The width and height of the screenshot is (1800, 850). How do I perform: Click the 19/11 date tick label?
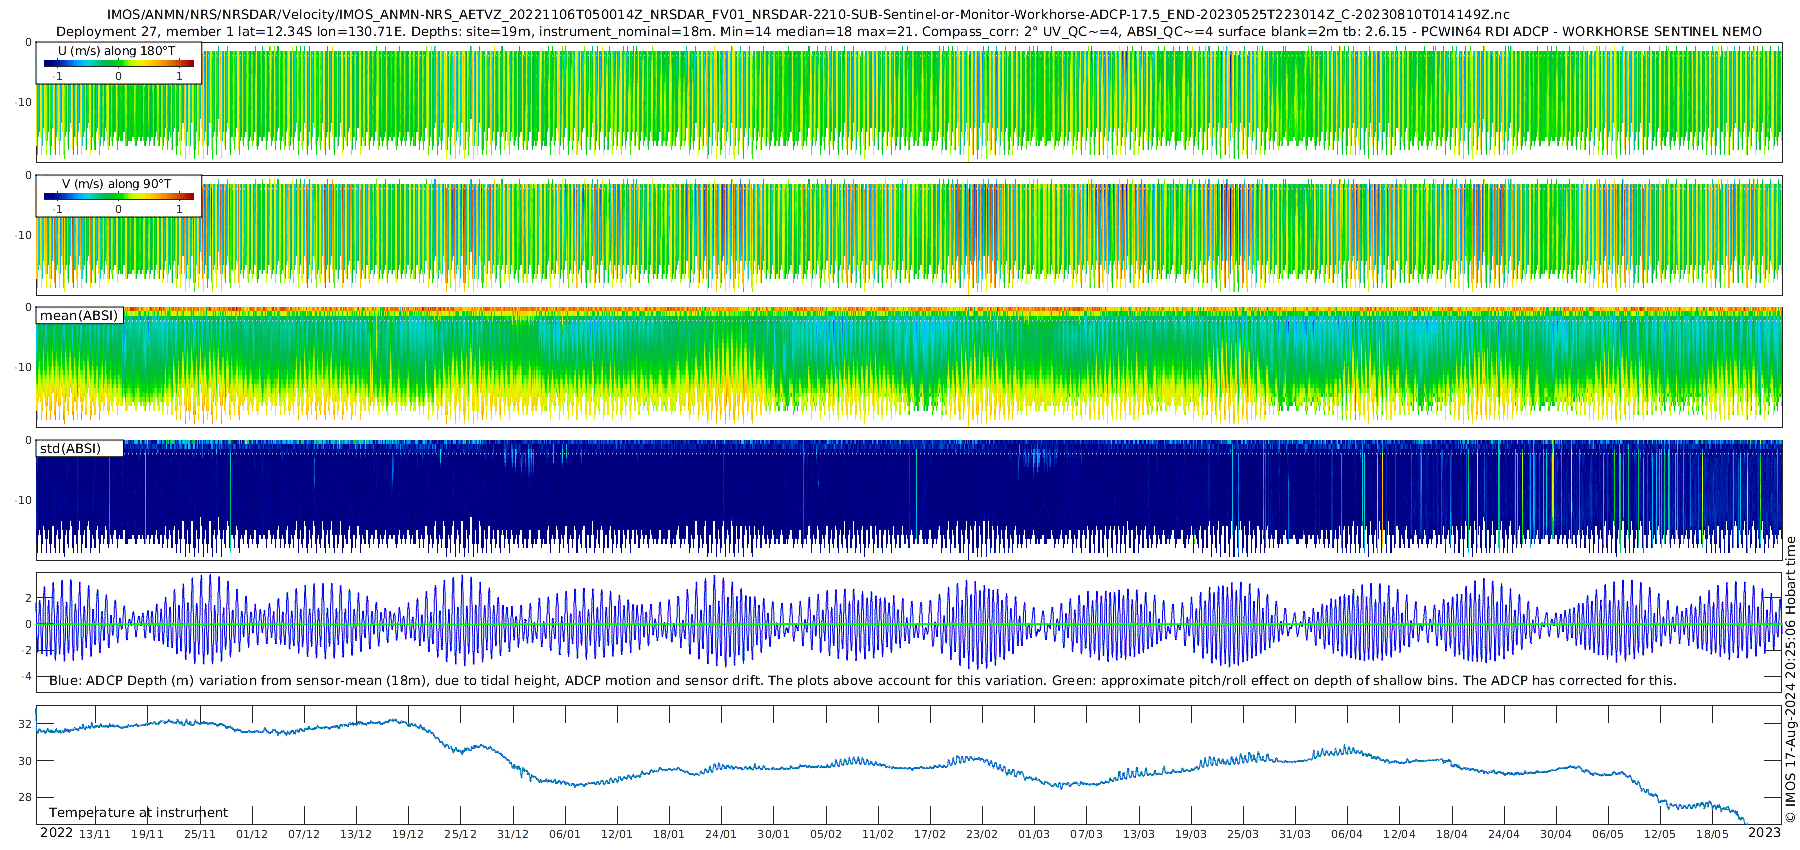(147, 834)
